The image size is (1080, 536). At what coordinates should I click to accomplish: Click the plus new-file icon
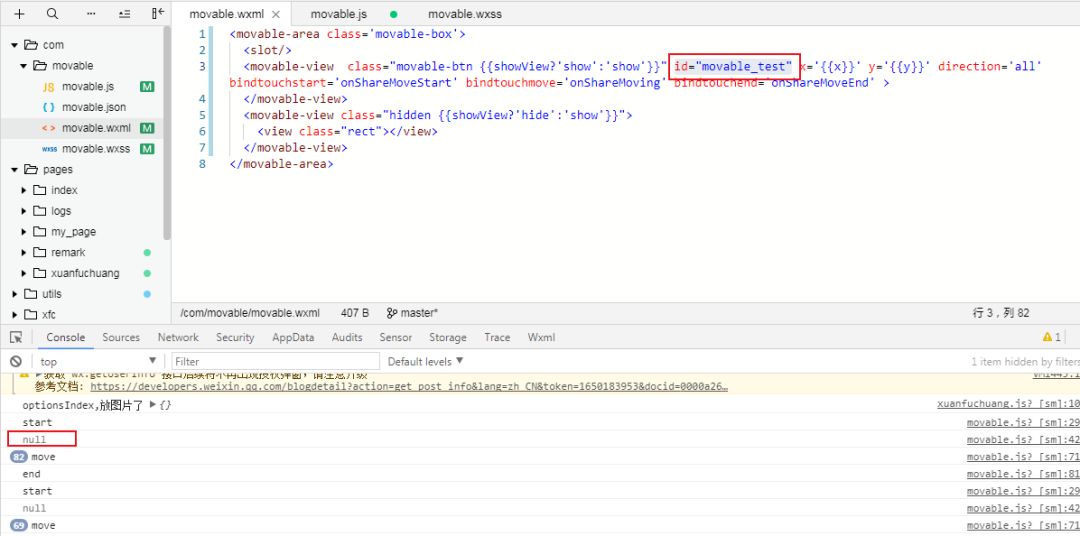[x=19, y=14]
